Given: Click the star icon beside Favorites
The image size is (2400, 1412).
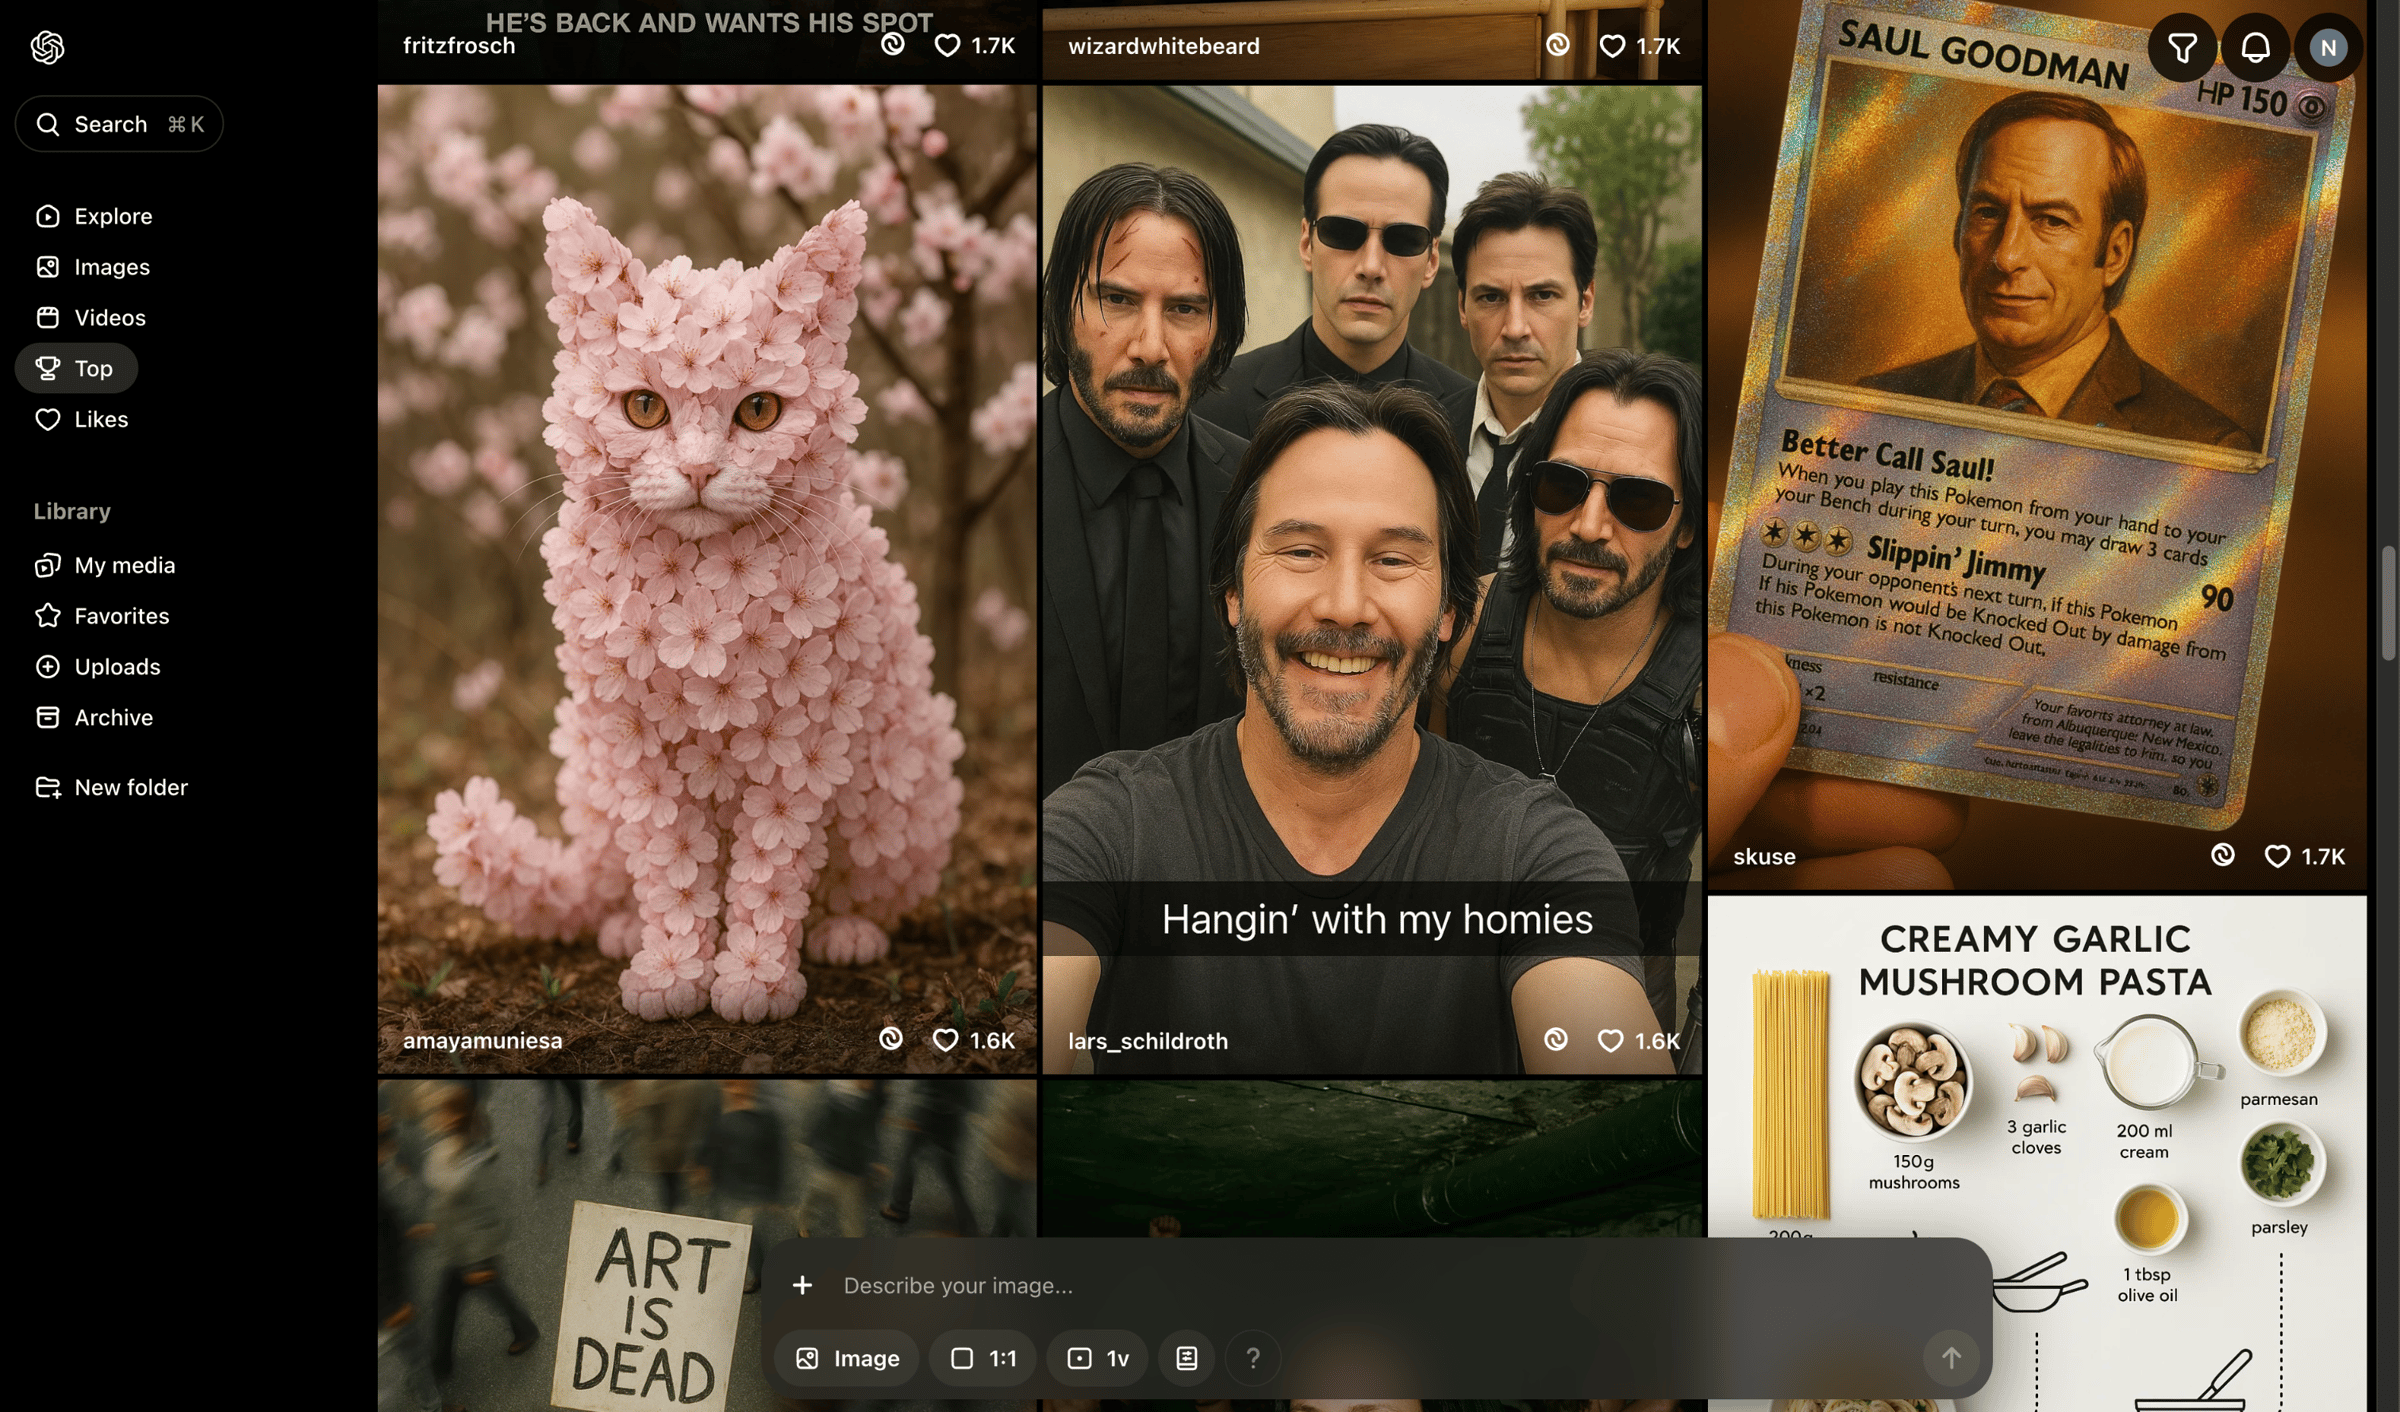Looking at the screenshot, I should pos(47,616).
